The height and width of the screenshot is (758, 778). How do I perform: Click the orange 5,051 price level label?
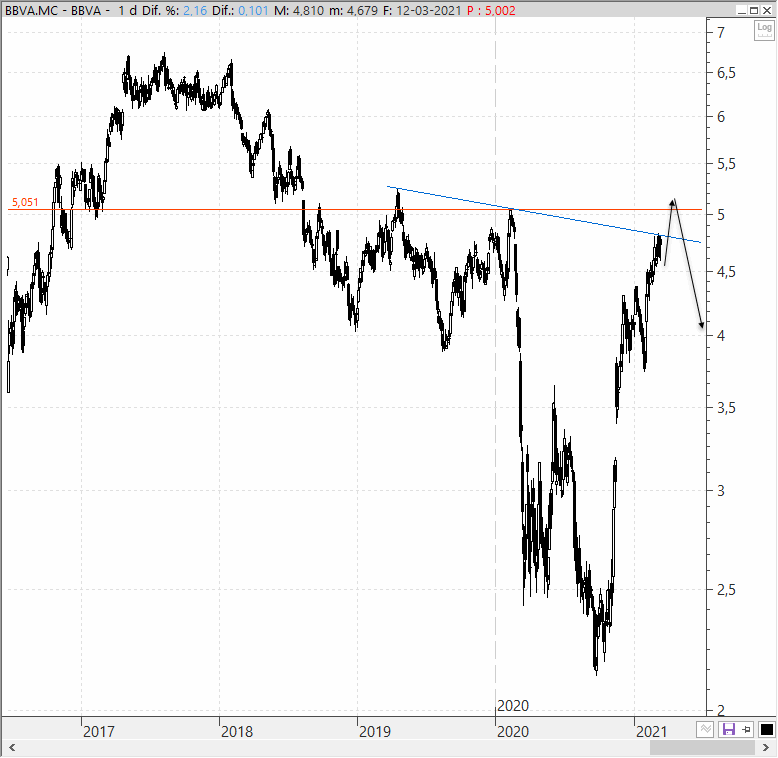[x=25, y=202]
